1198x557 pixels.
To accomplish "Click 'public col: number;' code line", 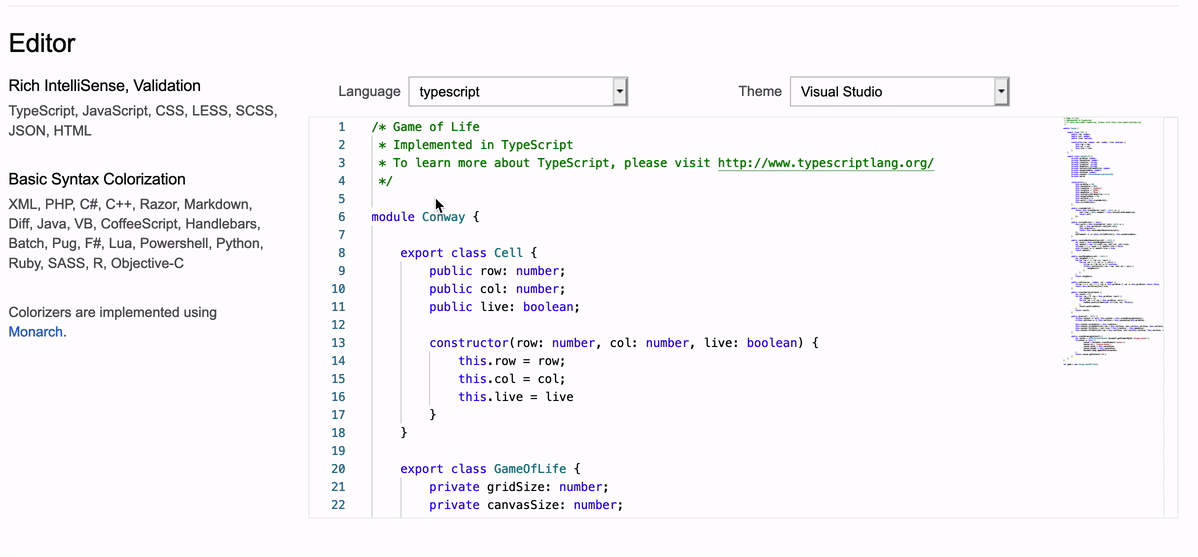I will pyautogui.click(x=497, y=289).
